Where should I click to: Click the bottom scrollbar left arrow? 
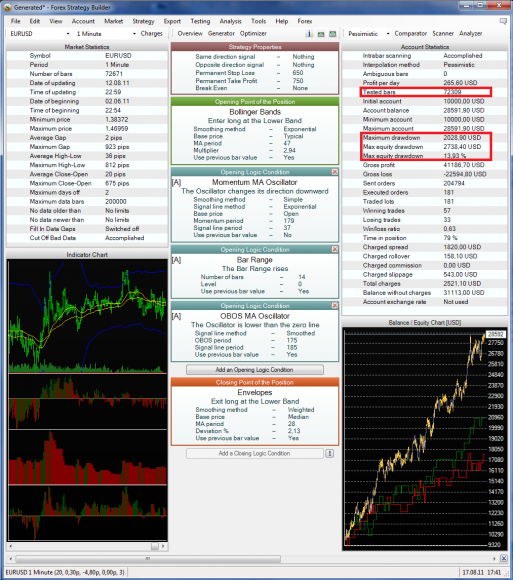(10, 559)
